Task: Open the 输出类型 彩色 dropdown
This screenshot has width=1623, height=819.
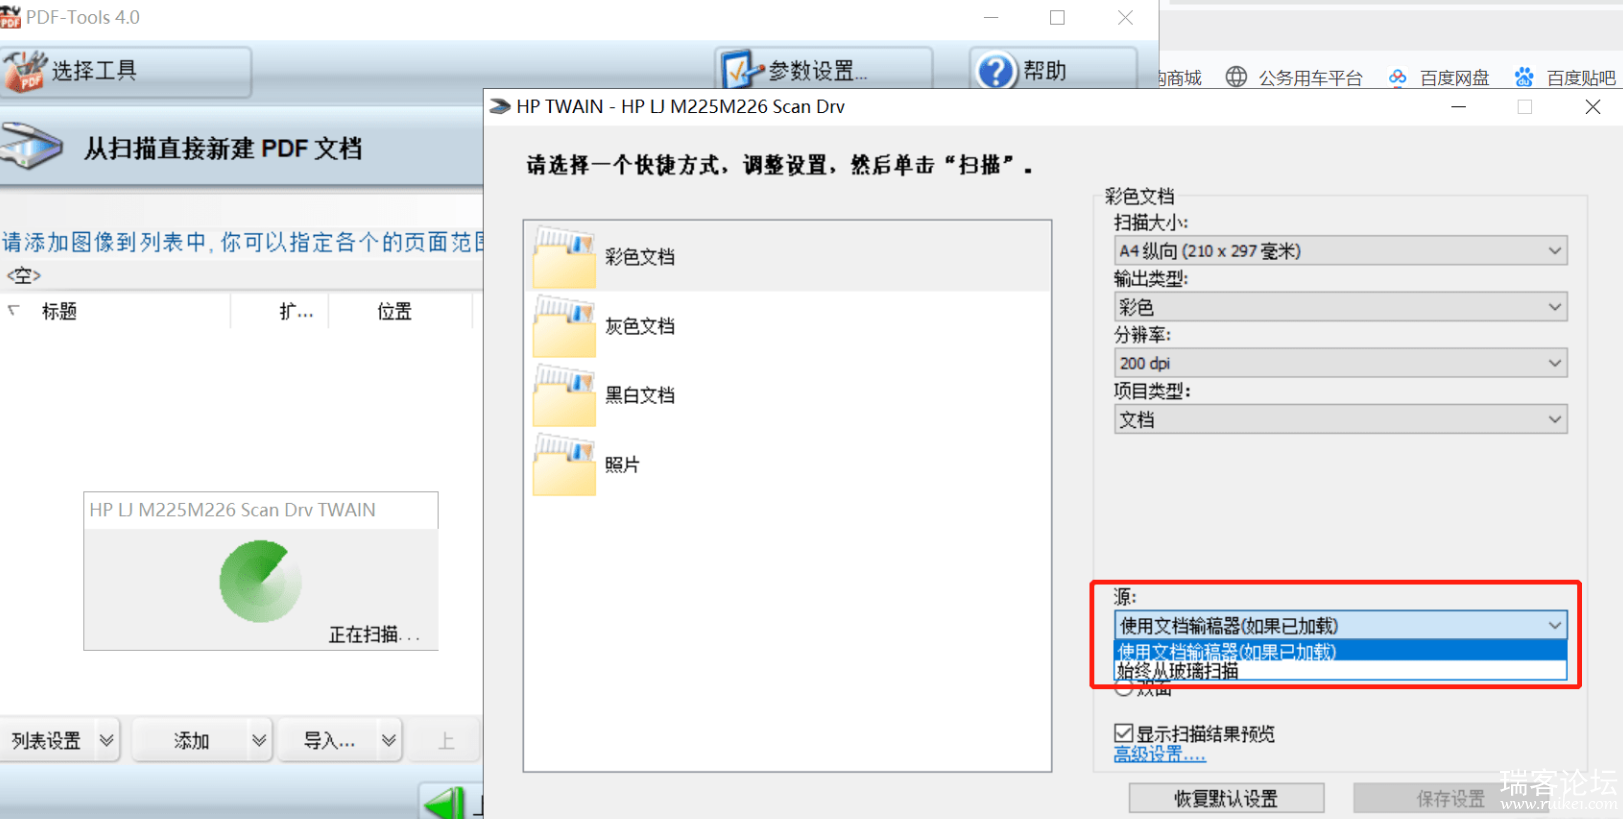Action: (1340, 307)
